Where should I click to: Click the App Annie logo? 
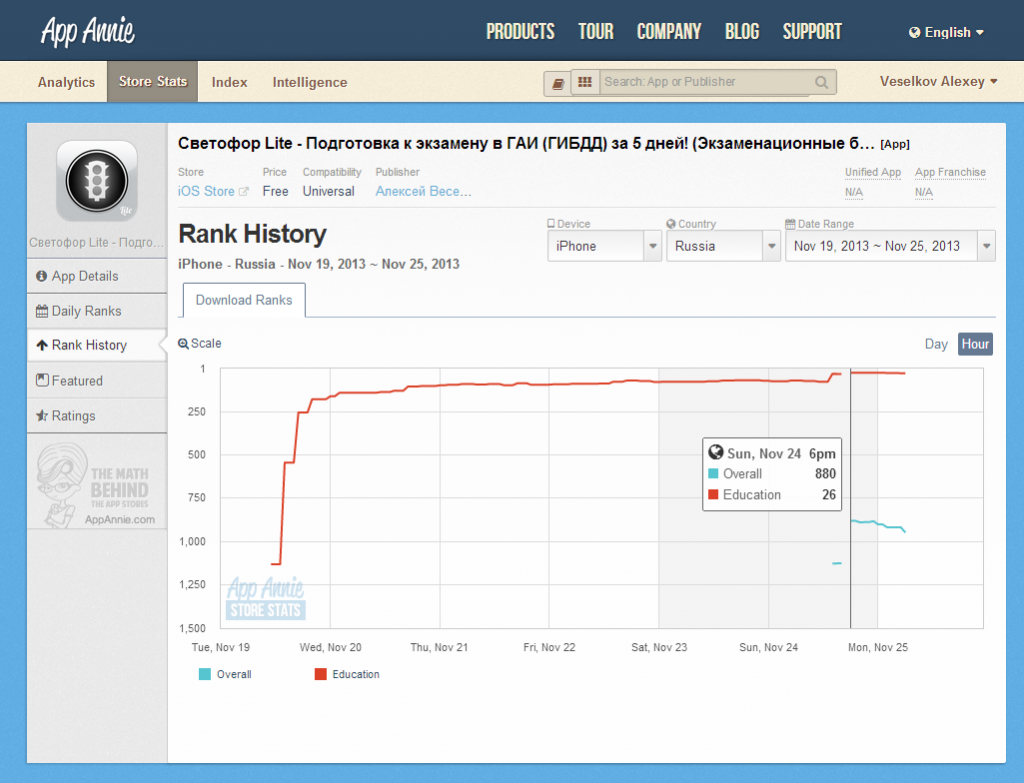click(88, 31)
